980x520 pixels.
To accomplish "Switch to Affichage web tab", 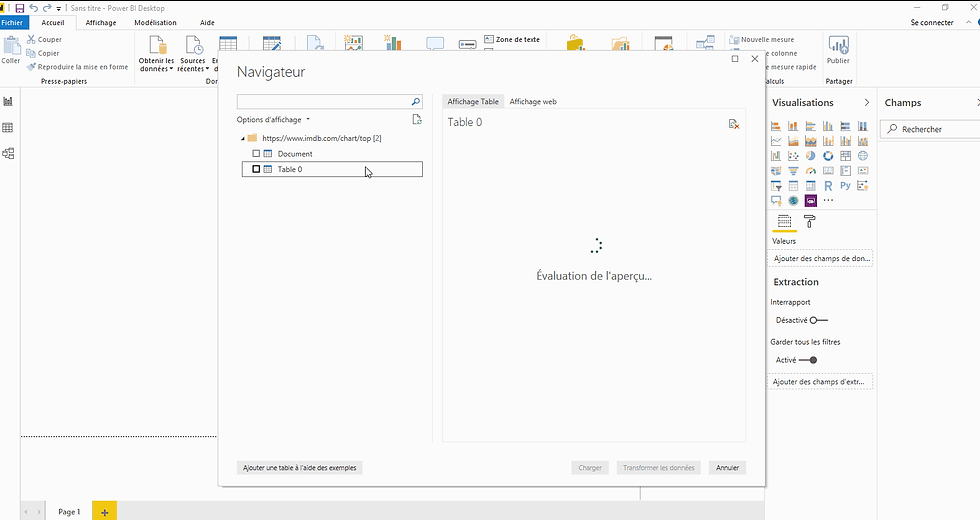I will coord(532,101).
